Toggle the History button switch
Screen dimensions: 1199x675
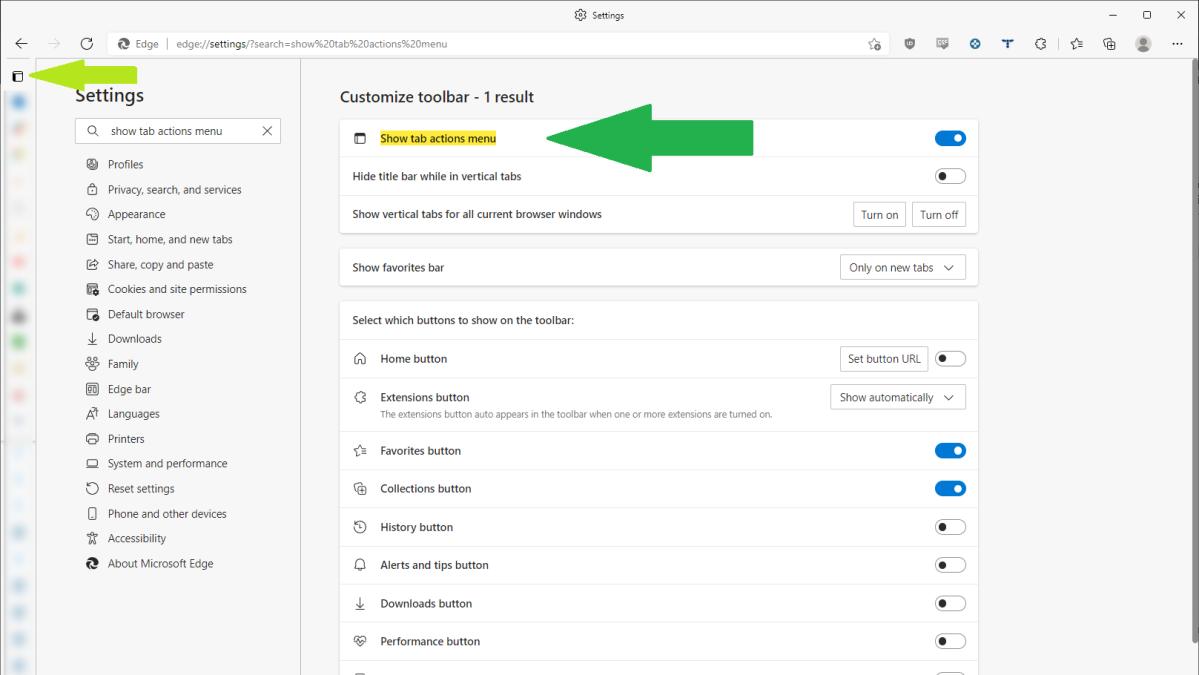pyautogui.click(x=949, y=526)
